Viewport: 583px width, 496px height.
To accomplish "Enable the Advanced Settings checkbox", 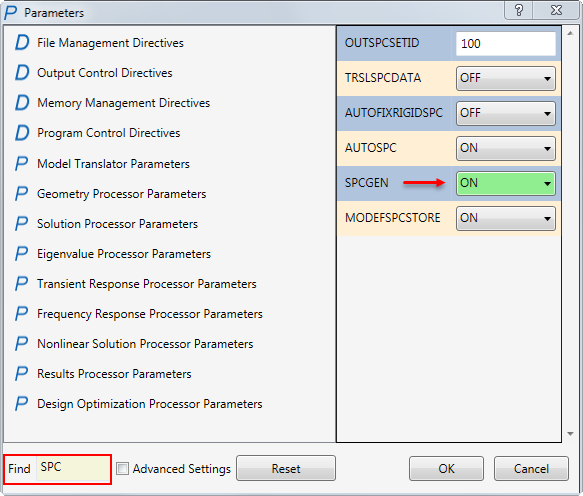I will coord(122,468).
